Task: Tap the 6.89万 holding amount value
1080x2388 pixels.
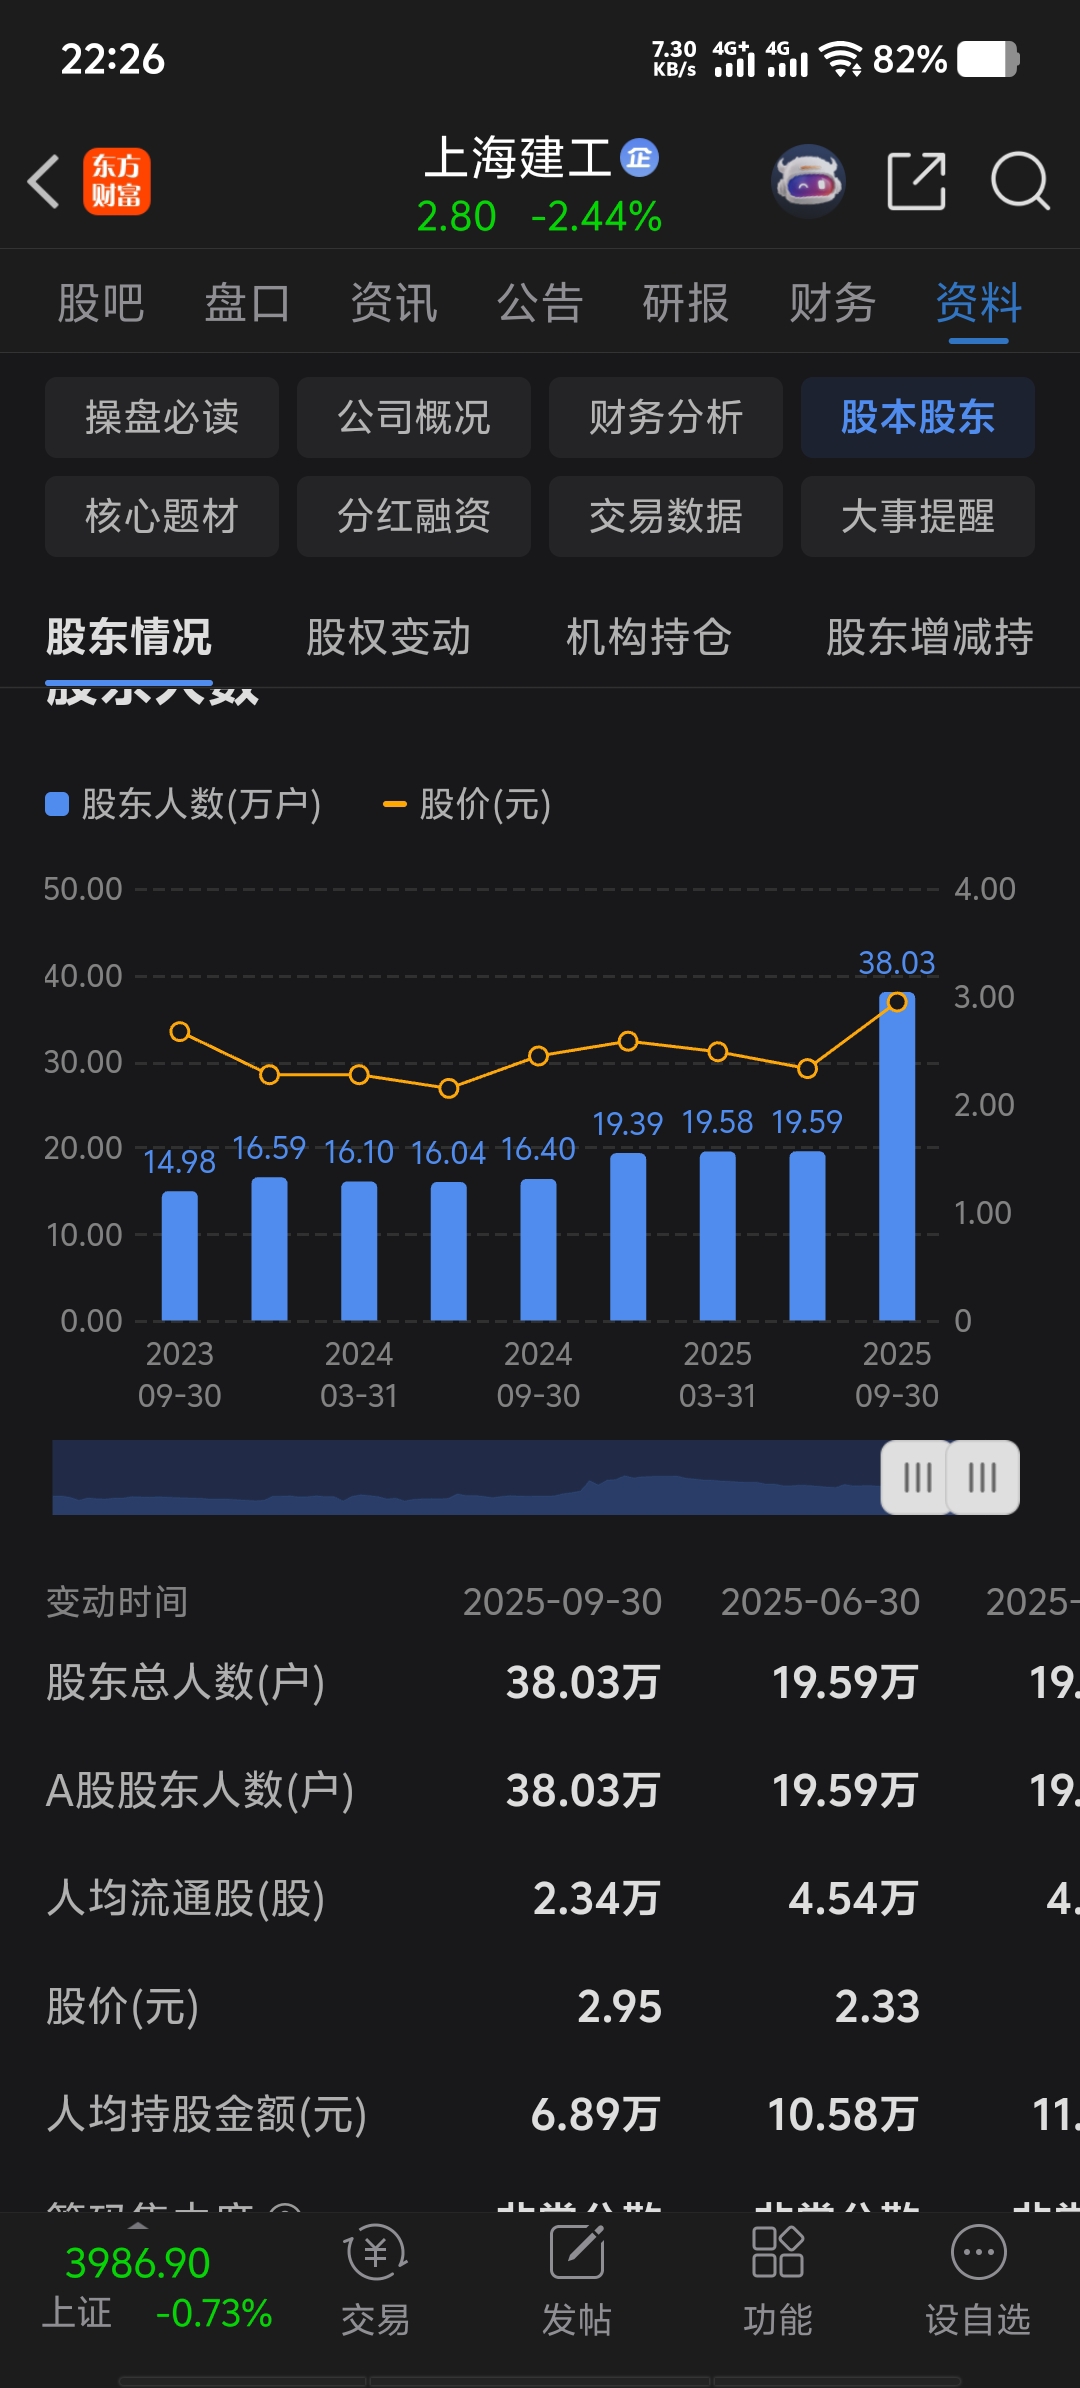Action: [596, 2115]
